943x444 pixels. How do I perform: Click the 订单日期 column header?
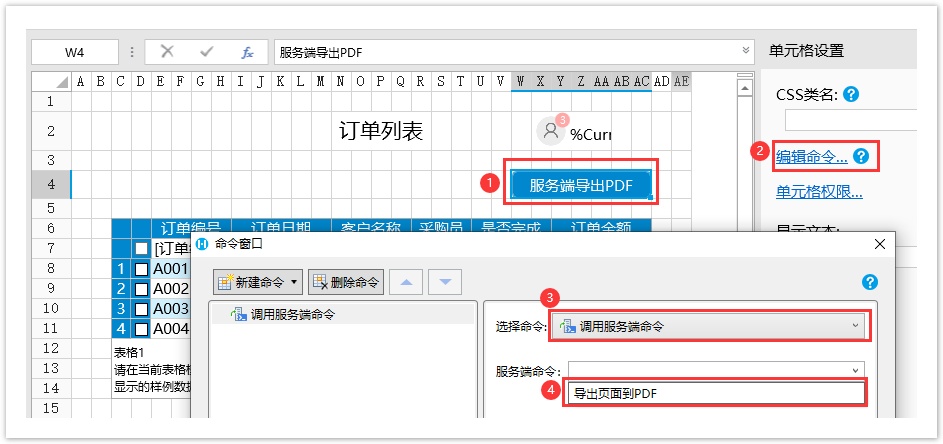pyautogui.click(x=281, y=227)
